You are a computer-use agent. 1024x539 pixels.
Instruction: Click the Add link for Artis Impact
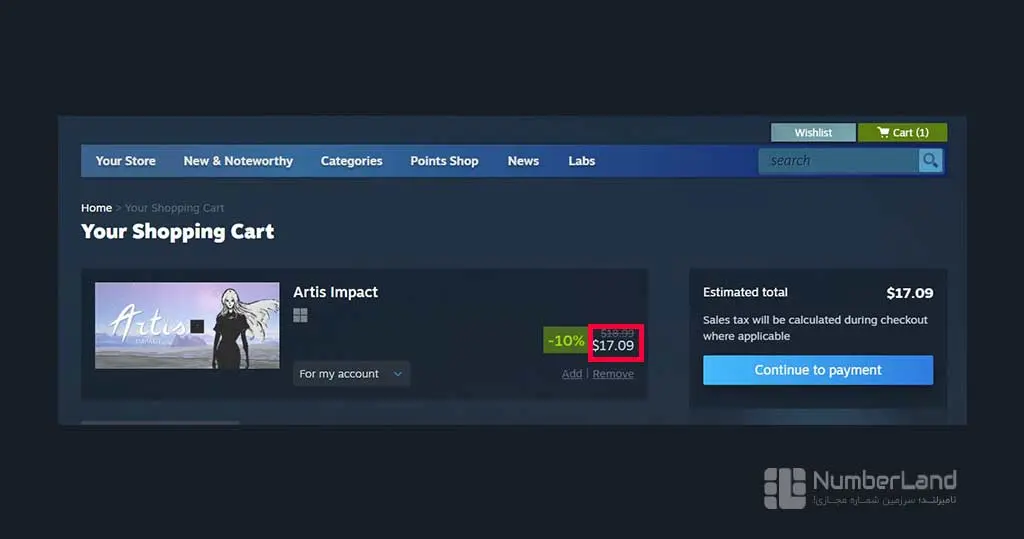(571, 374)
